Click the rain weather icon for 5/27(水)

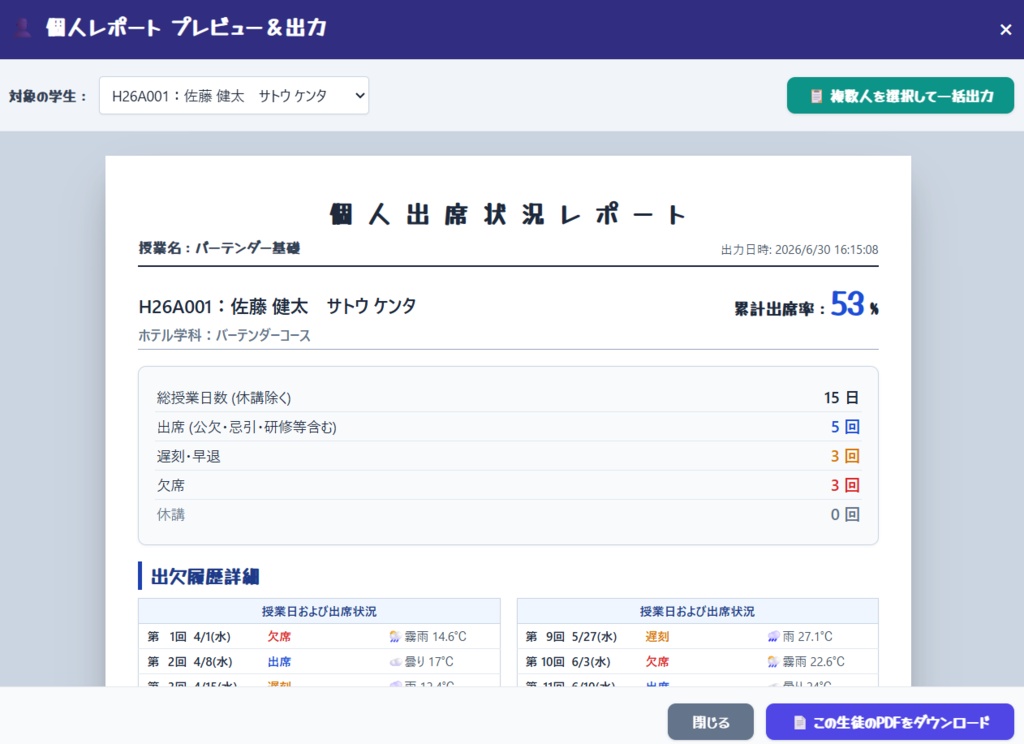tap(773, 636)
